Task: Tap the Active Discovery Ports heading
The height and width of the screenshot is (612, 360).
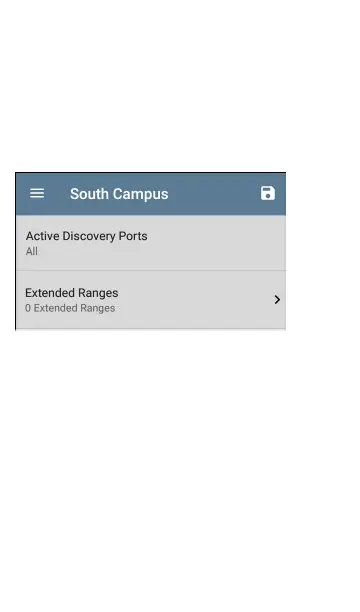Action: click(x=87, y=236)
